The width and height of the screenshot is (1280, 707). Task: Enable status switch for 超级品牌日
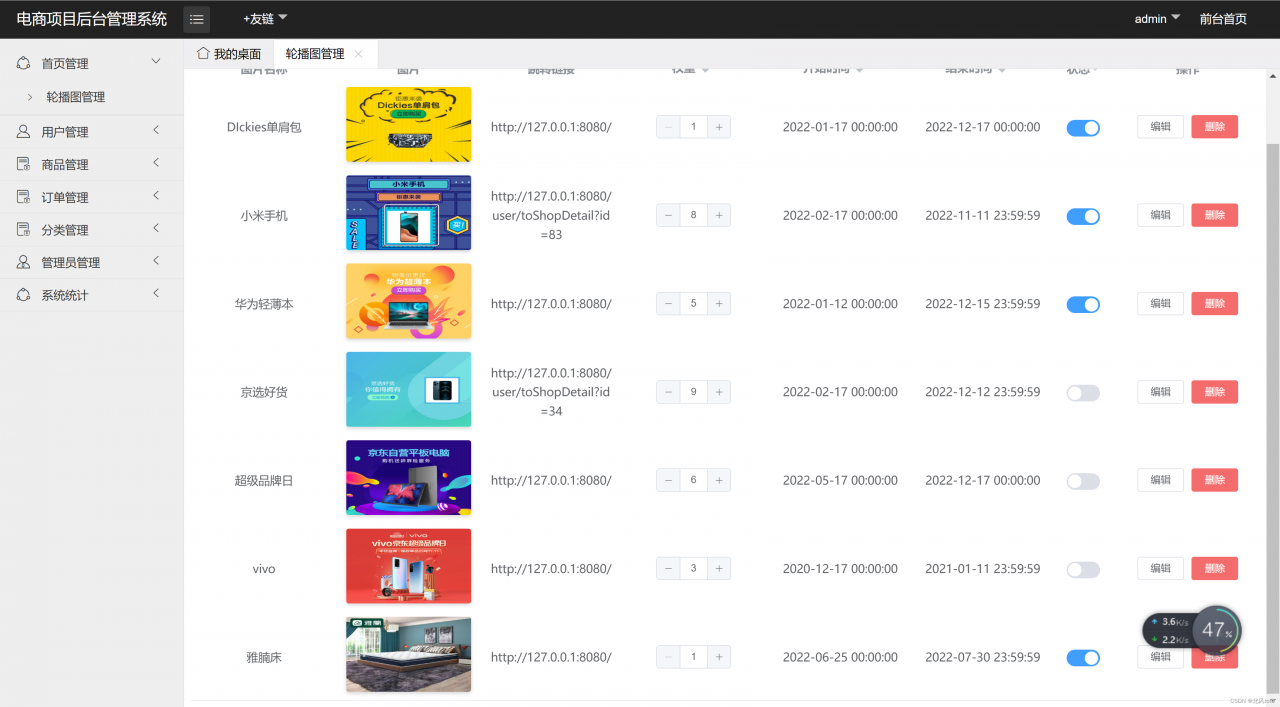1083,481
